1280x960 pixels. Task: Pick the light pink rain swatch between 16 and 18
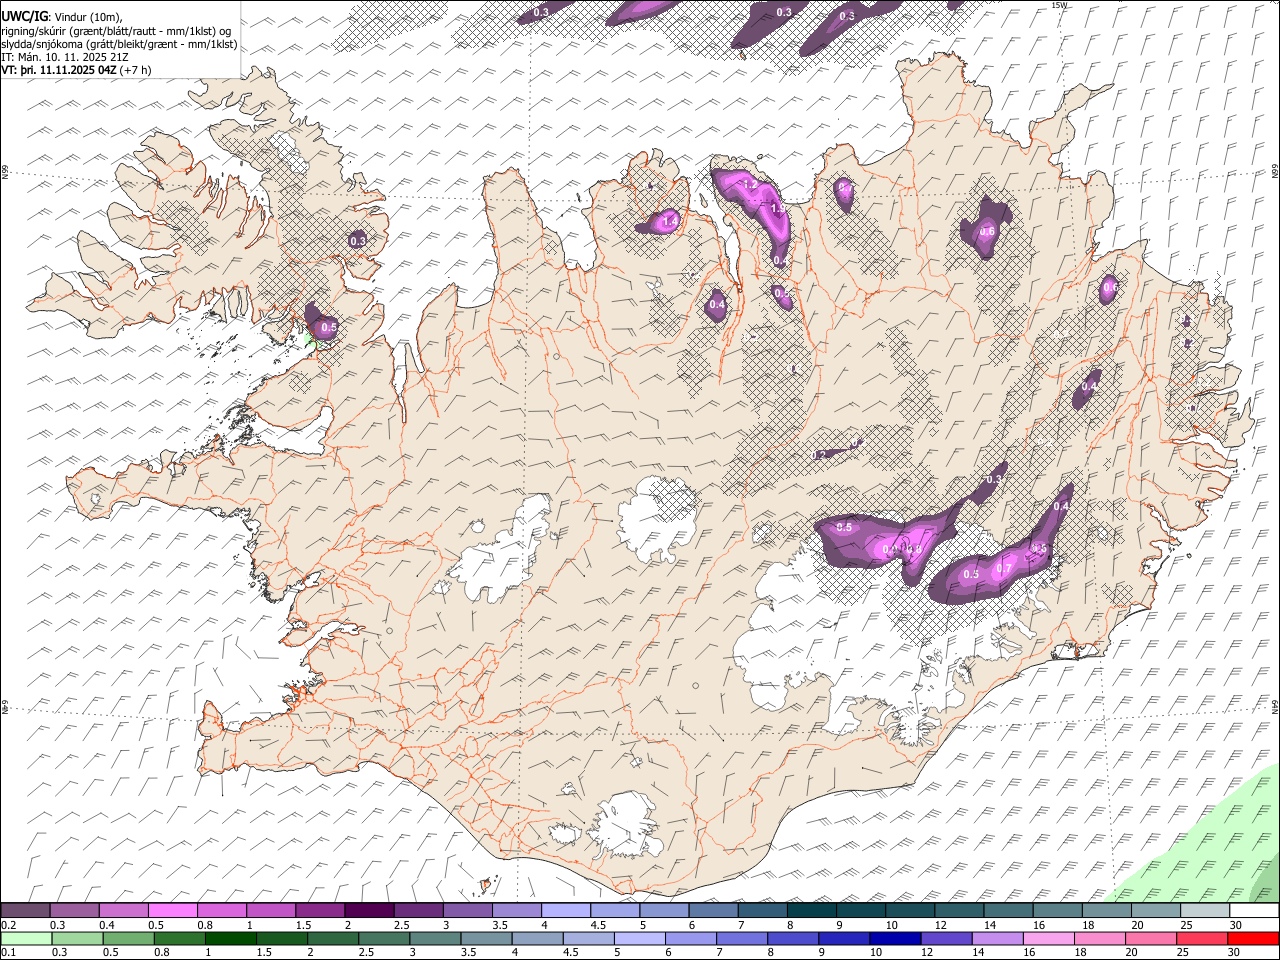1047,938
